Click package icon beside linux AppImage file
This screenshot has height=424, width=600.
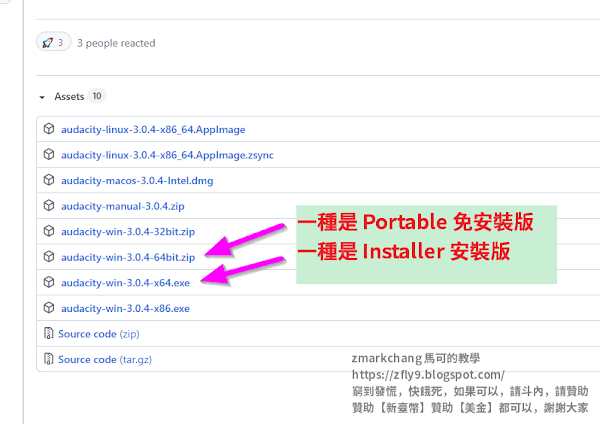pos(49,129)
